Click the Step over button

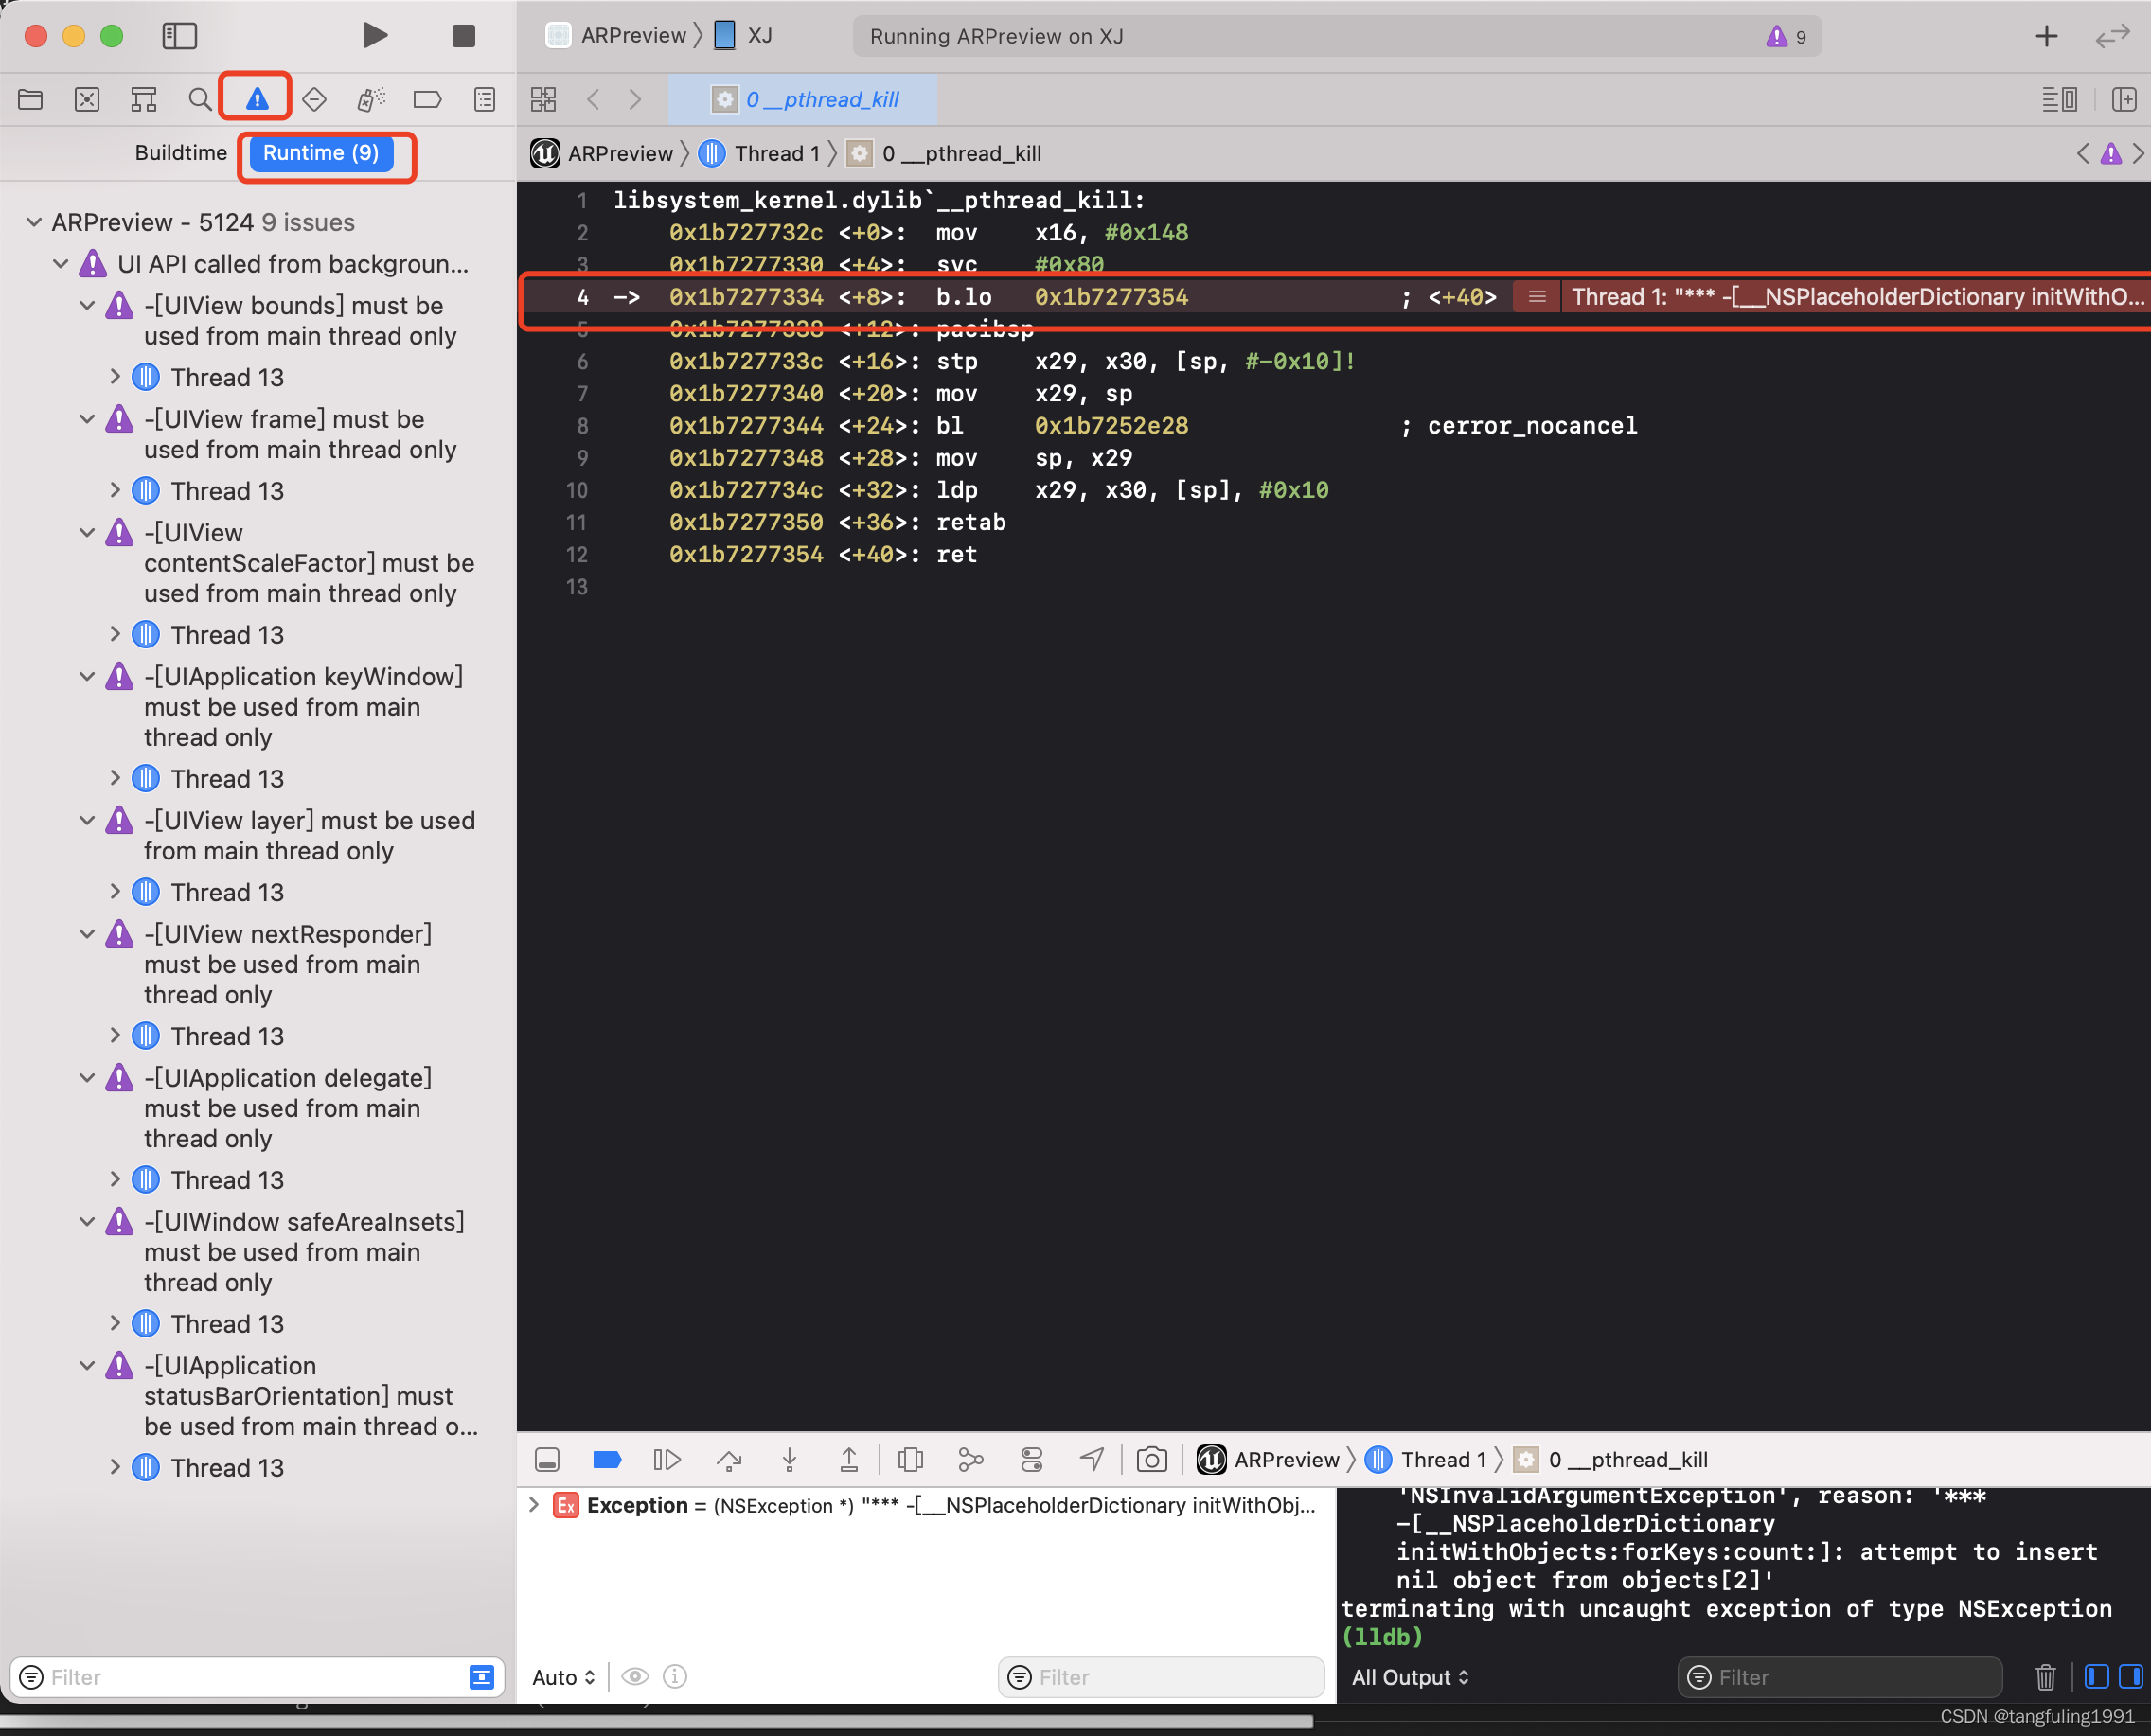click(729, 1460)
